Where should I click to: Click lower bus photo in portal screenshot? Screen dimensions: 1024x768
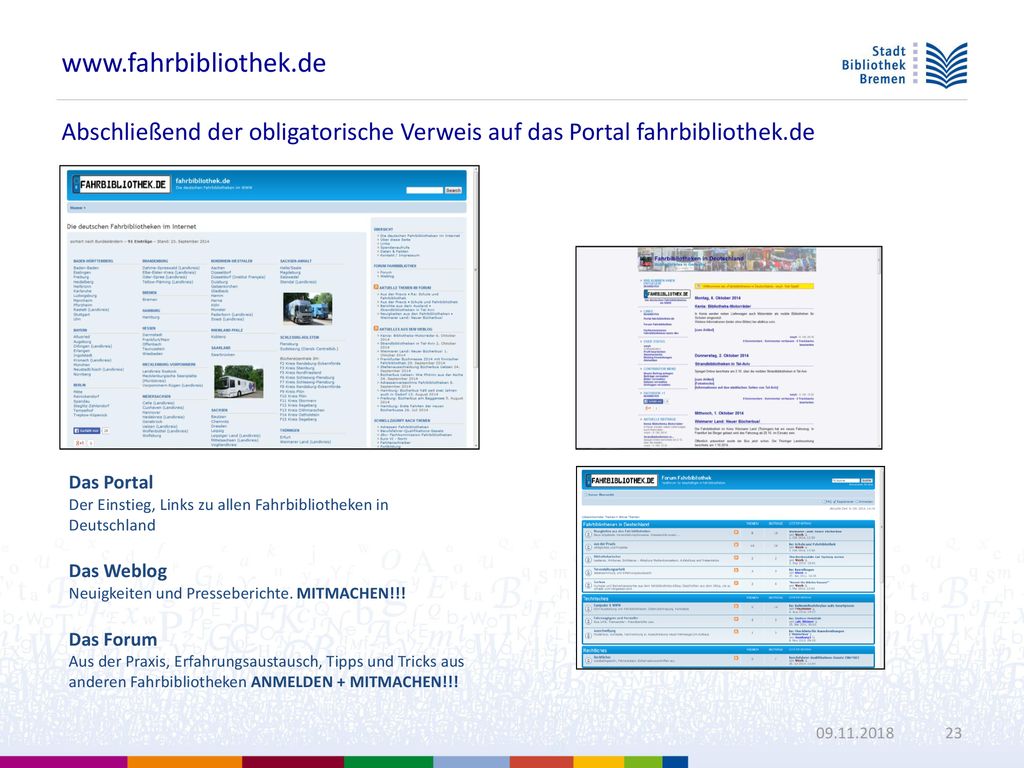(239, 381)
